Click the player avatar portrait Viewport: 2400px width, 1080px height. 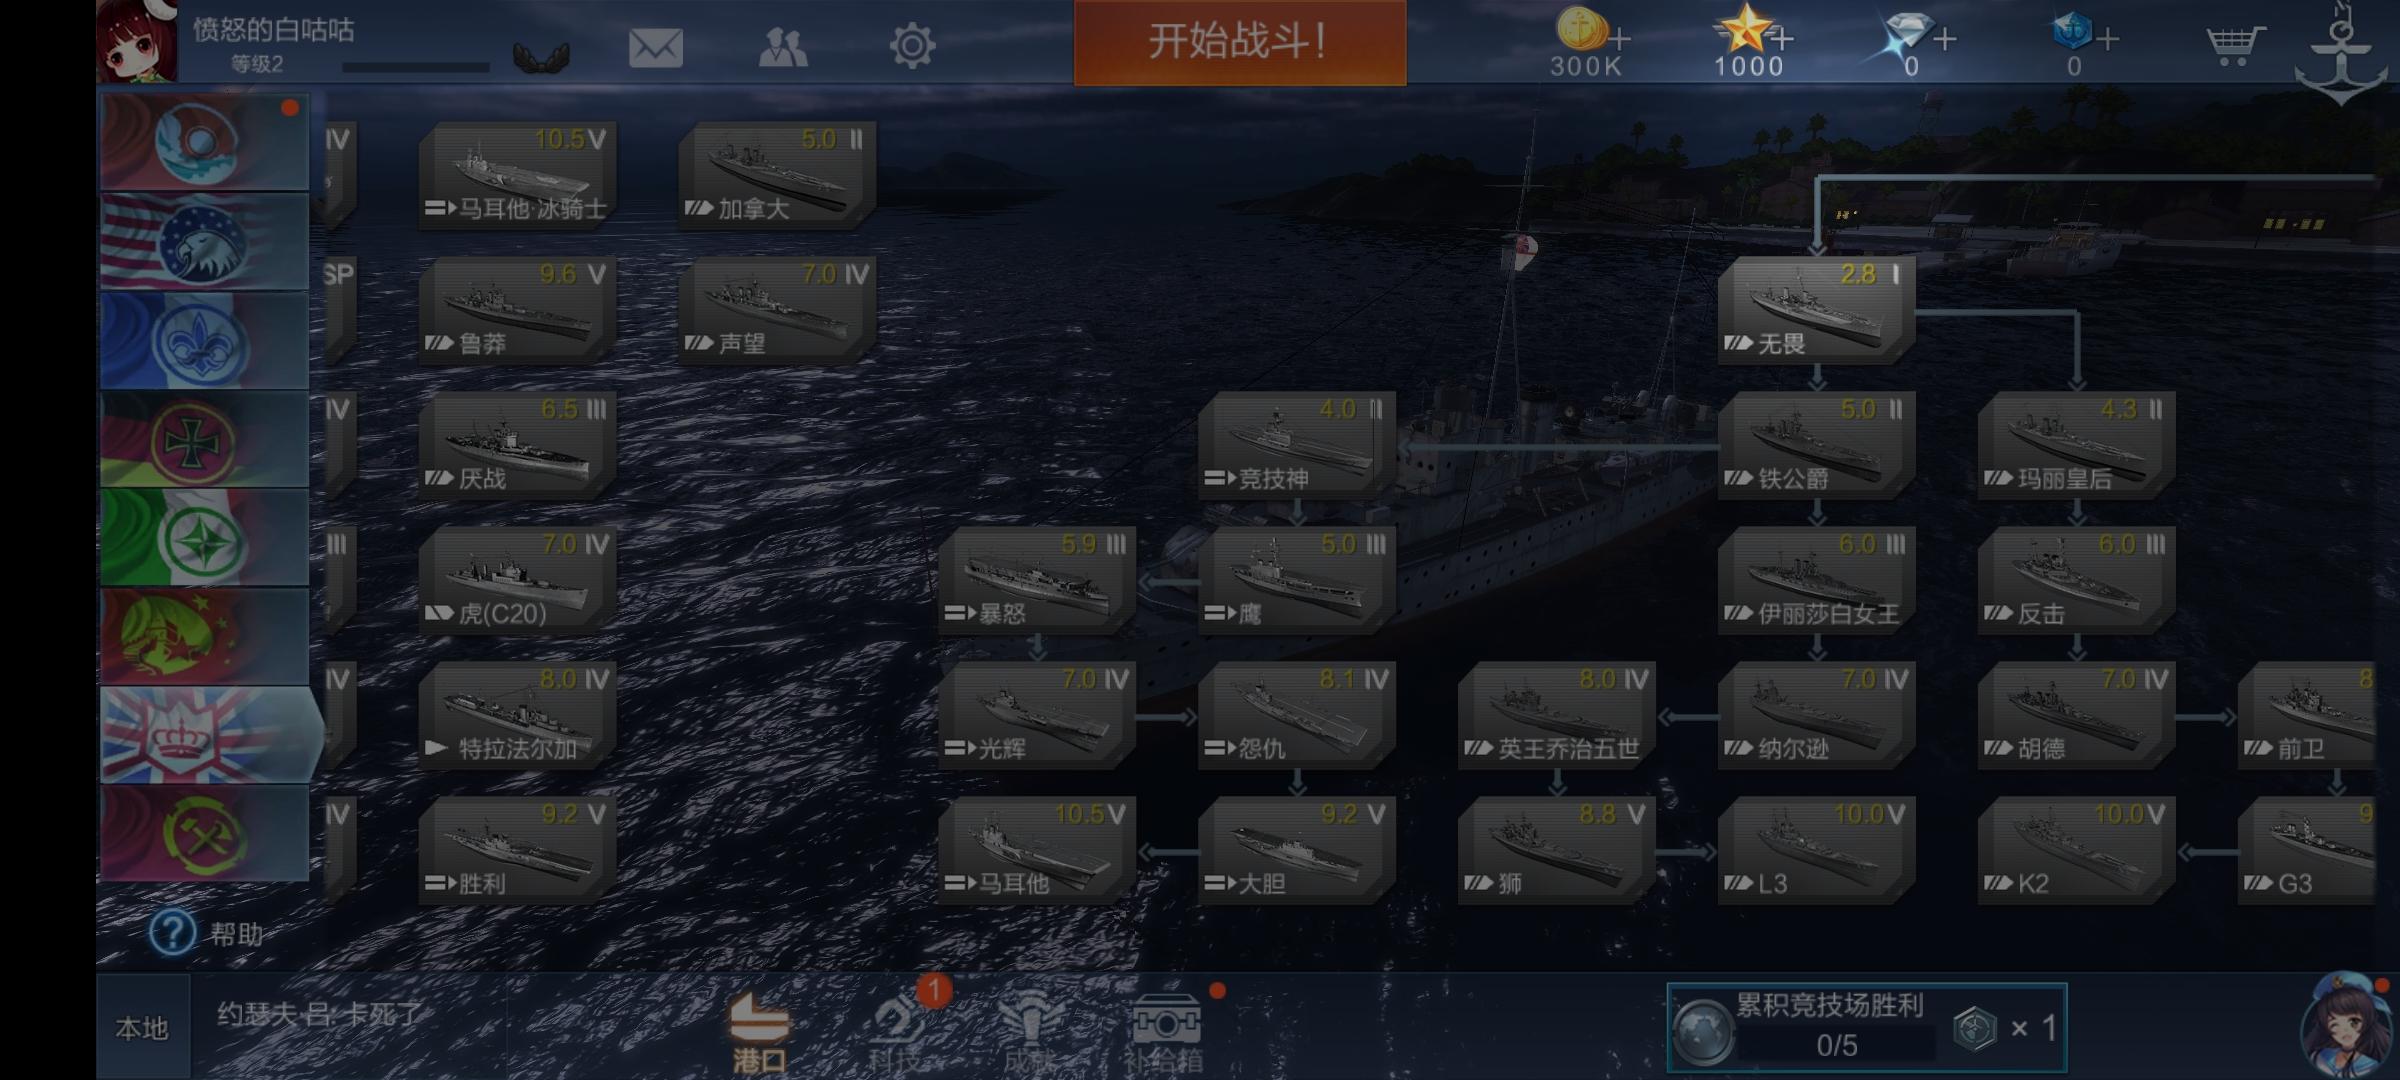[x=137, y=42]
